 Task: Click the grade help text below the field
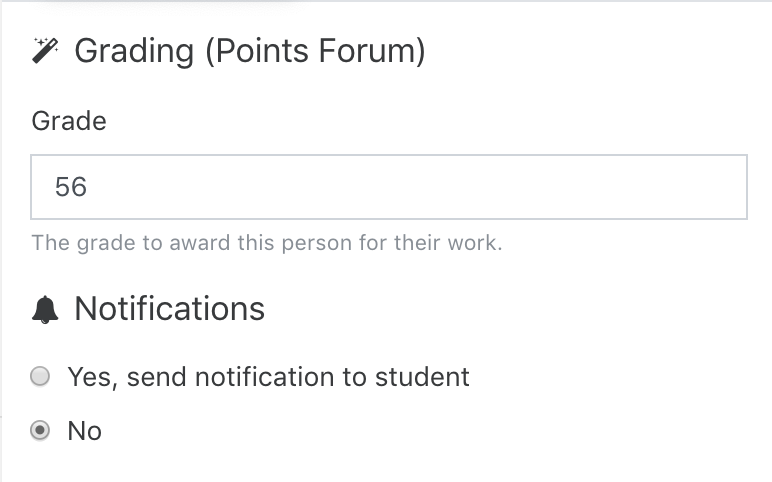click(267, 243)
